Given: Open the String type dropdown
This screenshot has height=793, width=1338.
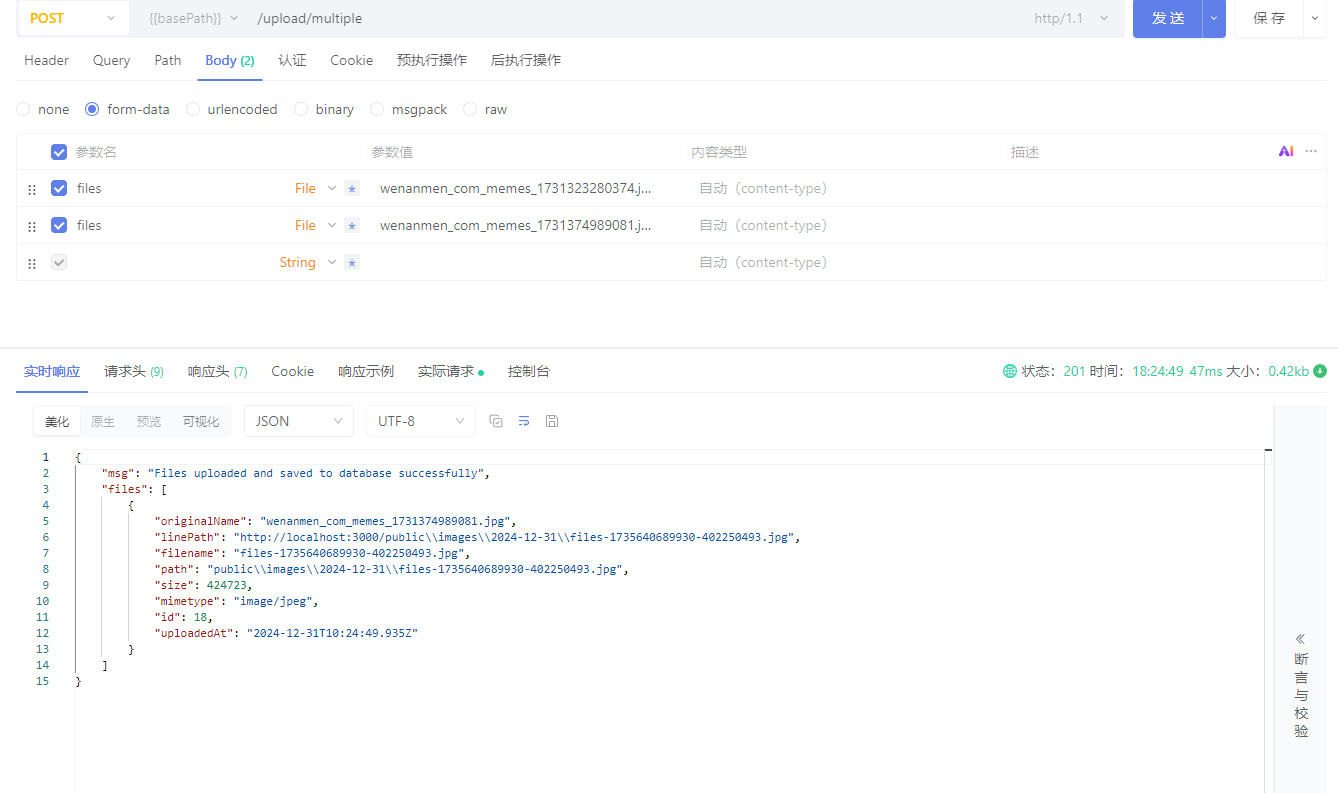Looking at the screenshot, I should [308, 262].
